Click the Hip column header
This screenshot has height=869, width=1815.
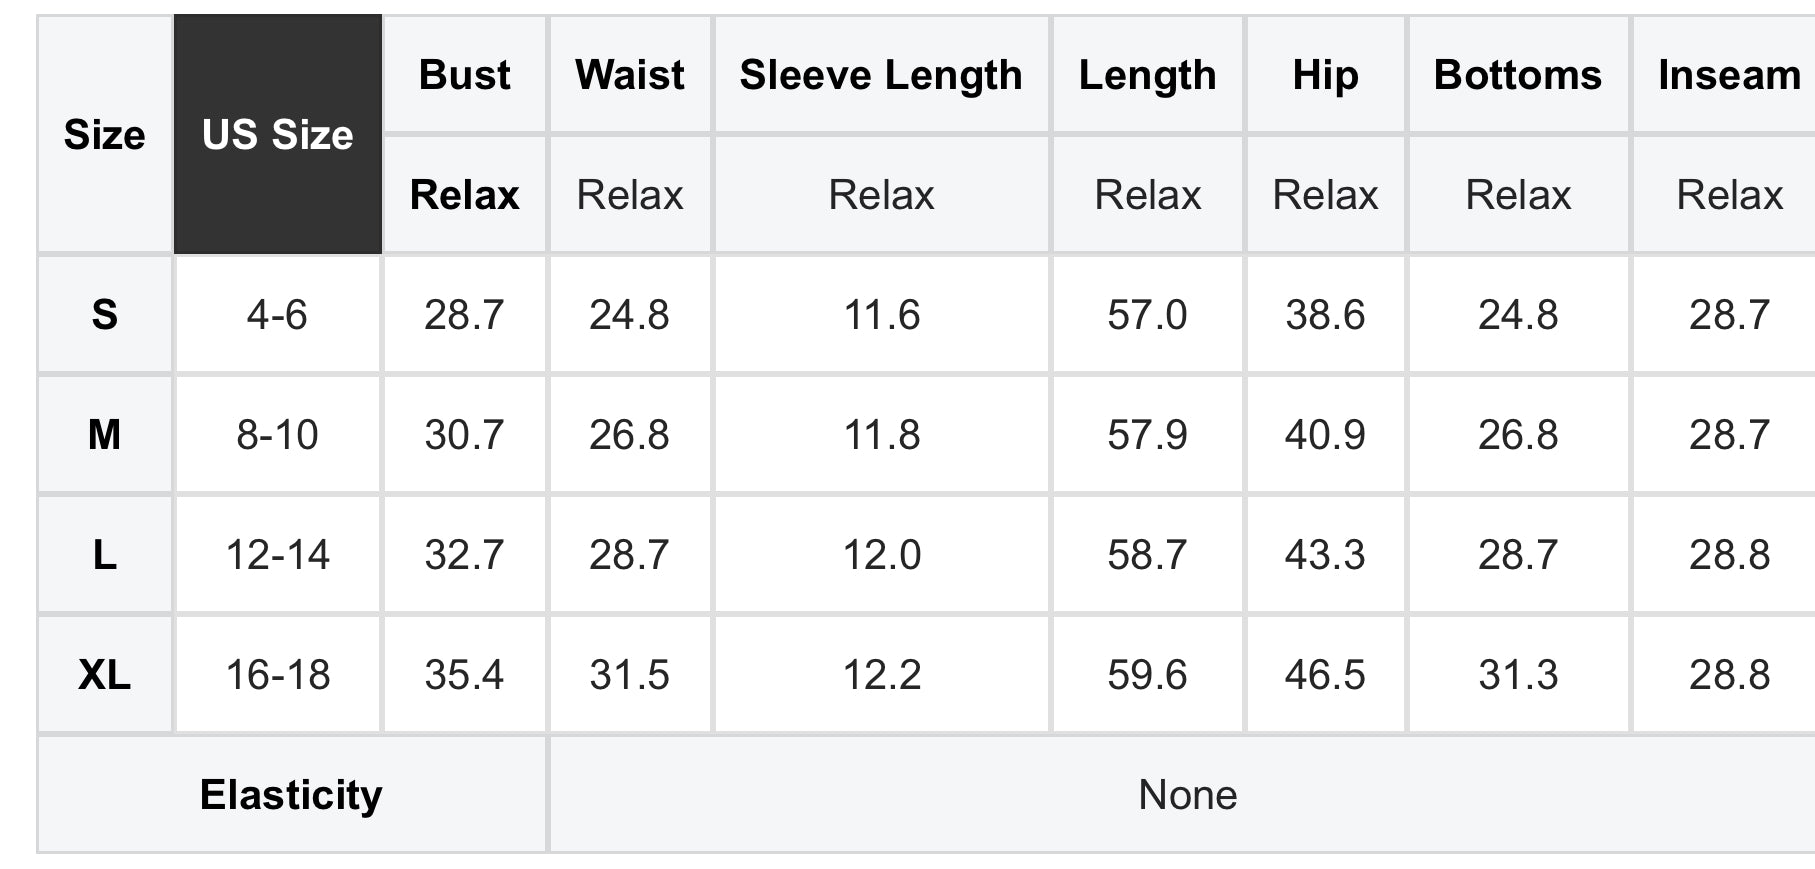(1325, 75)
